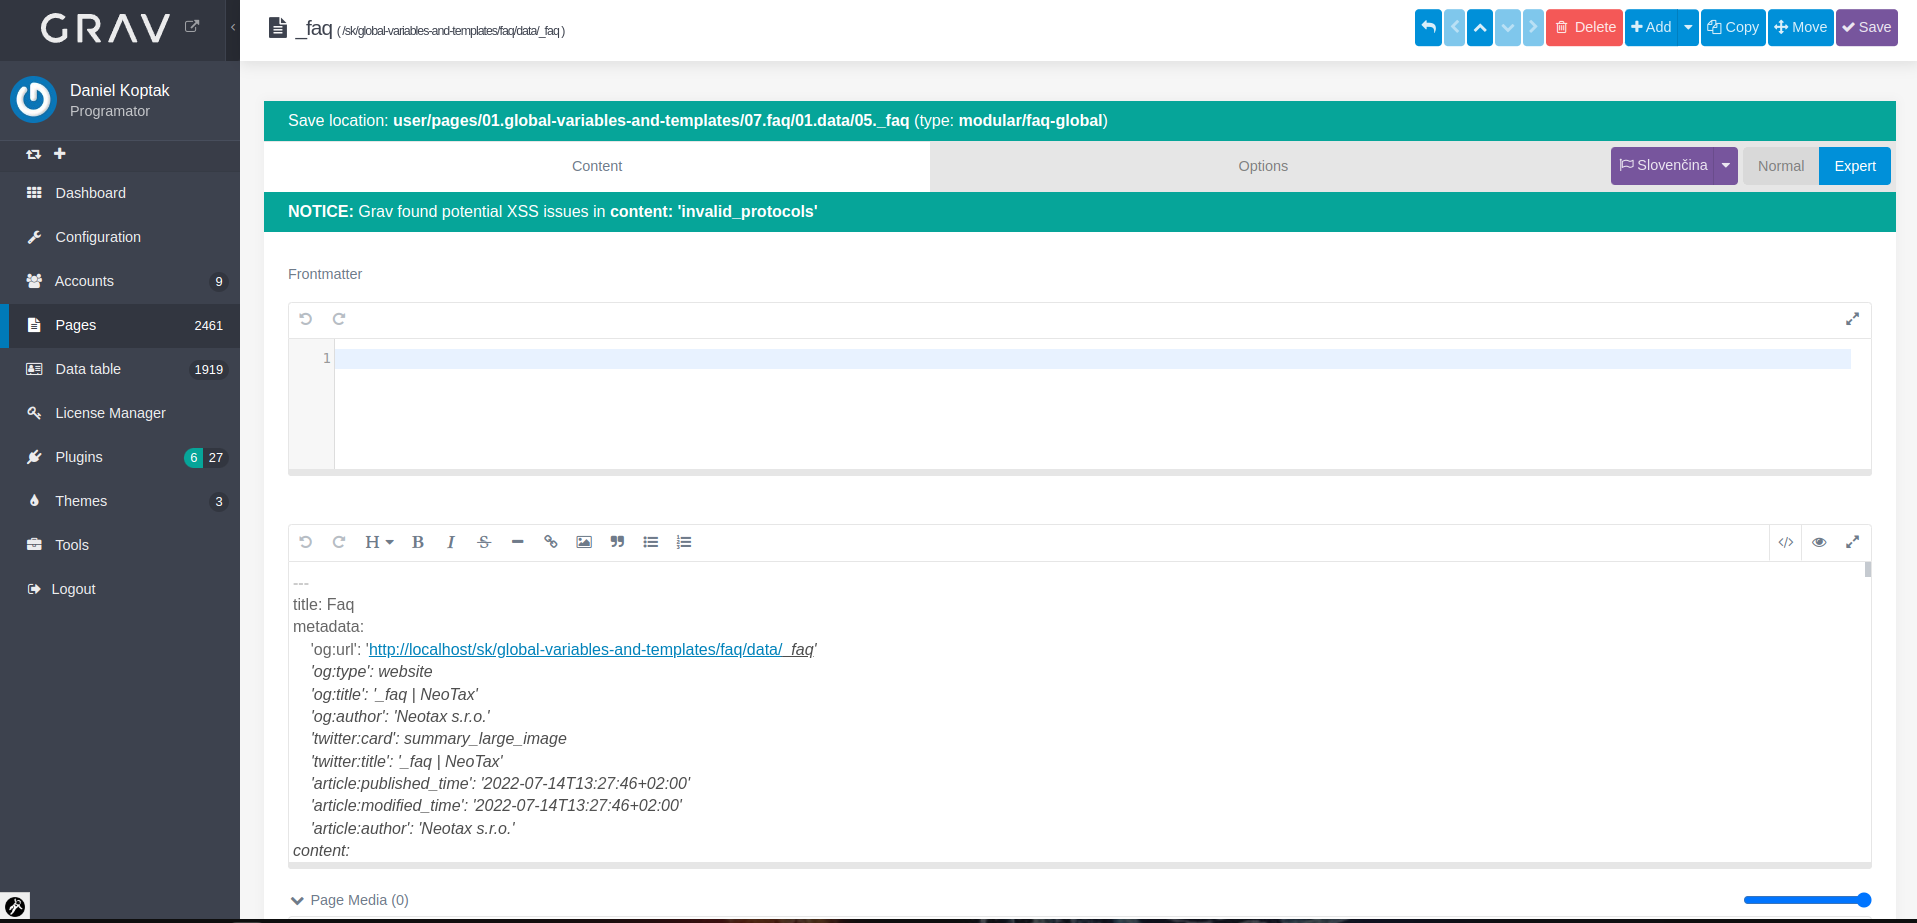The width and height of the screenshot is (1917, 923).
Task: Open the og:url localhost link in content
Action: 592,650
